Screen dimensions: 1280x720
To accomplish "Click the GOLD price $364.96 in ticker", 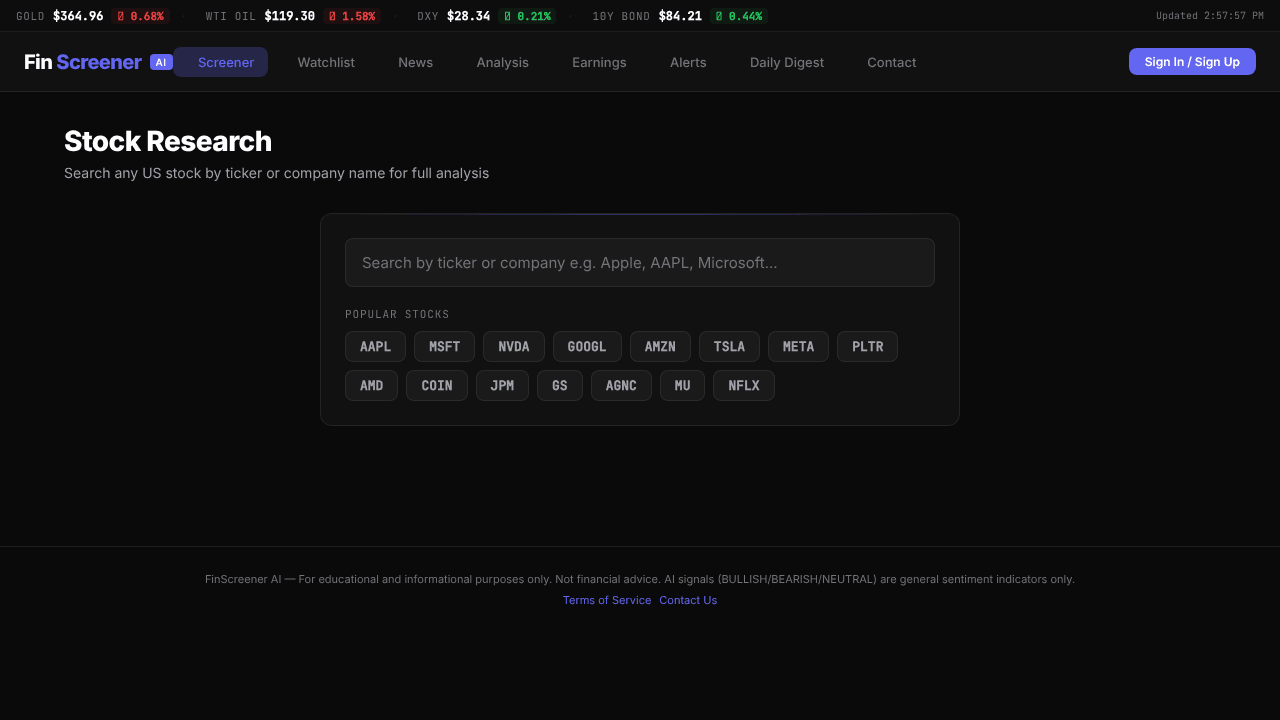I will (78, 16).
